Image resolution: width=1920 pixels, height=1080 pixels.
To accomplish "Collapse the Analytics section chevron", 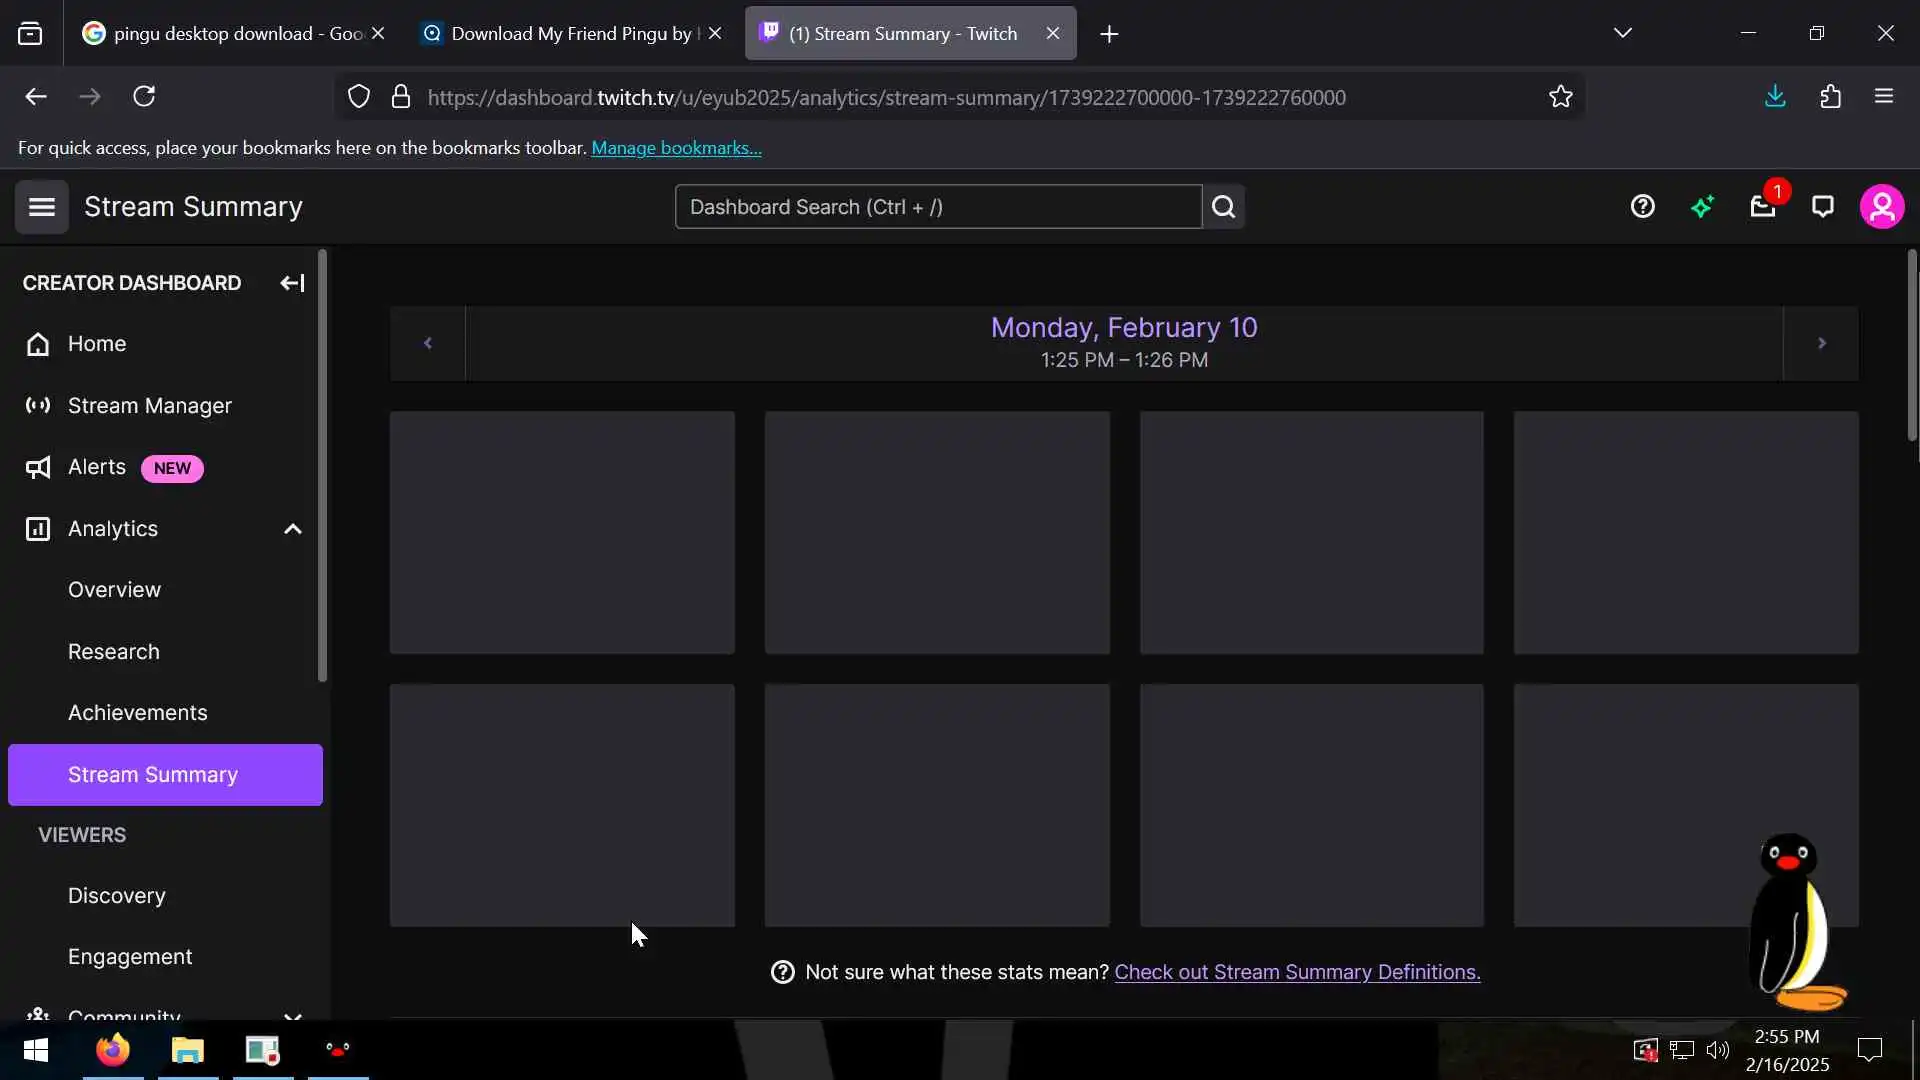I will tap(292, 529).
